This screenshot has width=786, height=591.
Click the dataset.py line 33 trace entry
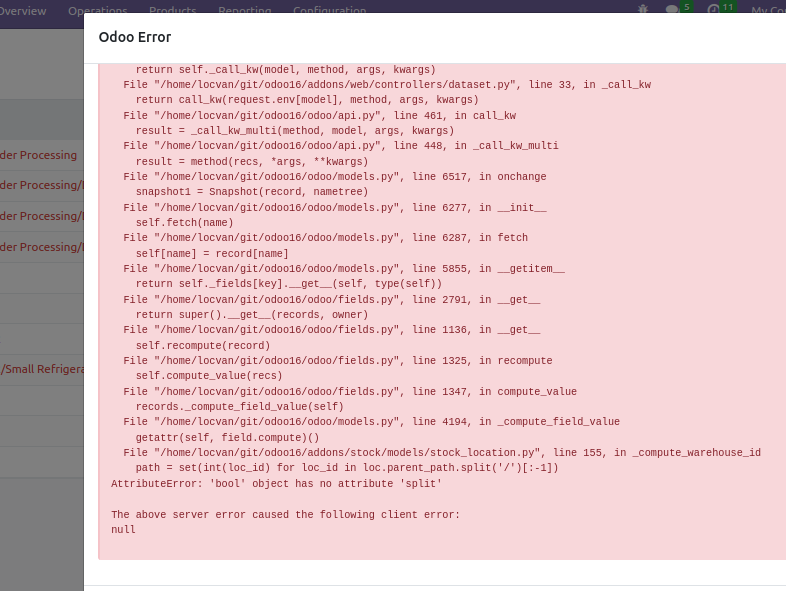(387, 85)
